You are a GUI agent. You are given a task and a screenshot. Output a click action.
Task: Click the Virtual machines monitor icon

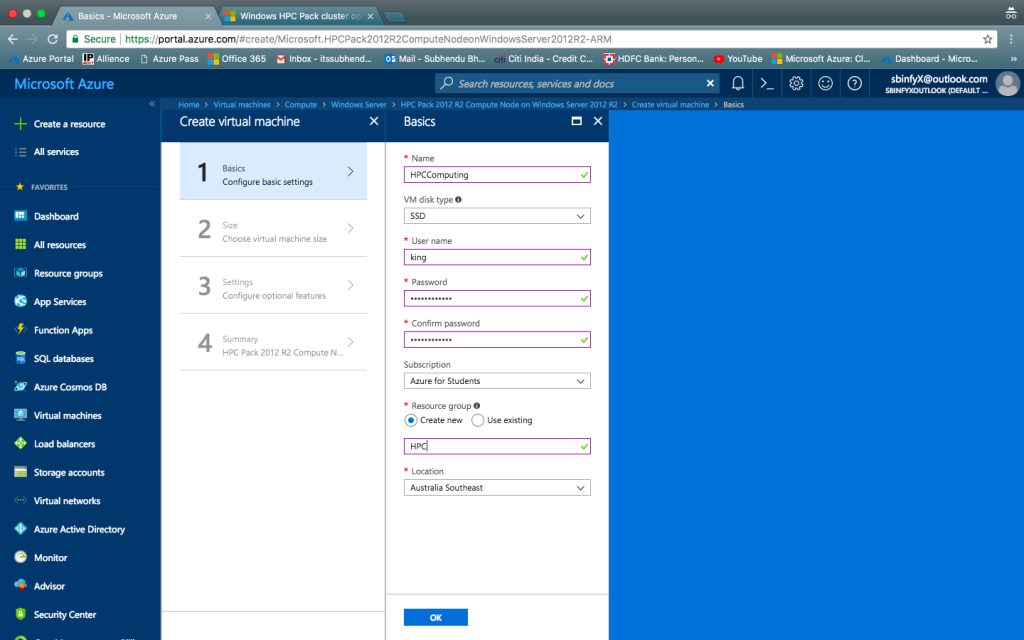tap(20, 415)
